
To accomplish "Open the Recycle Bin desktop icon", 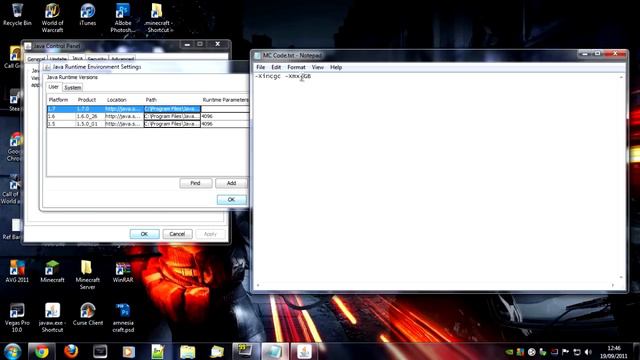I will click(17, 14).
